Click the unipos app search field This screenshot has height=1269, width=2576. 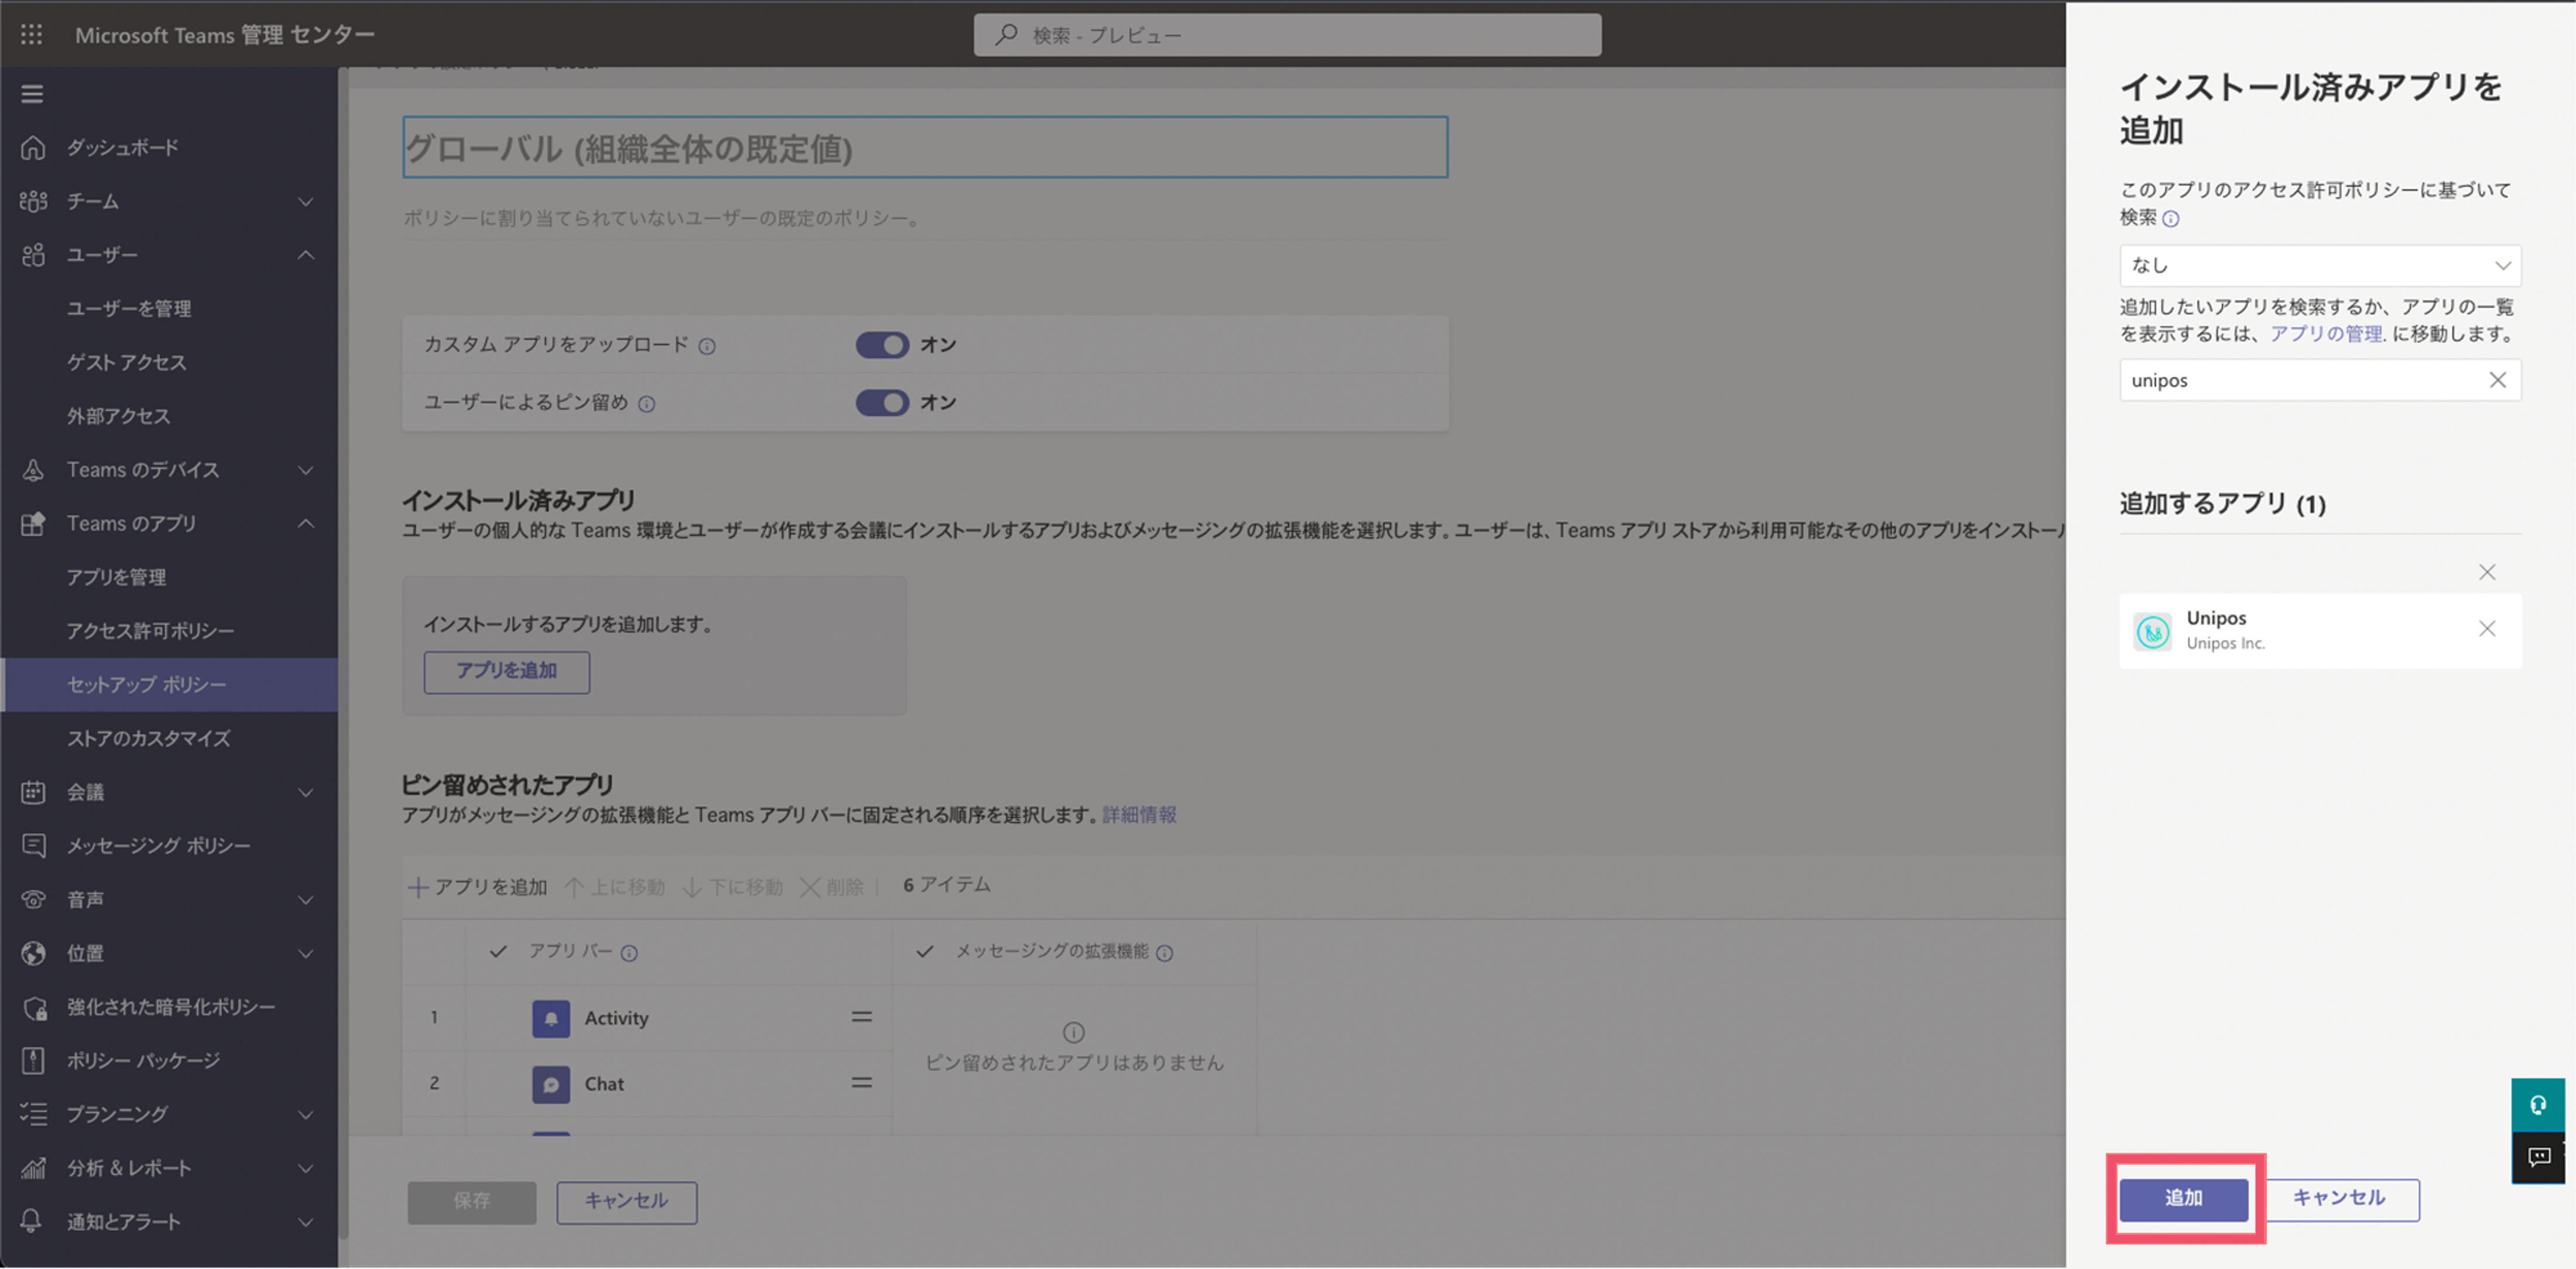pyautogui.click(x=2320, y=380)
